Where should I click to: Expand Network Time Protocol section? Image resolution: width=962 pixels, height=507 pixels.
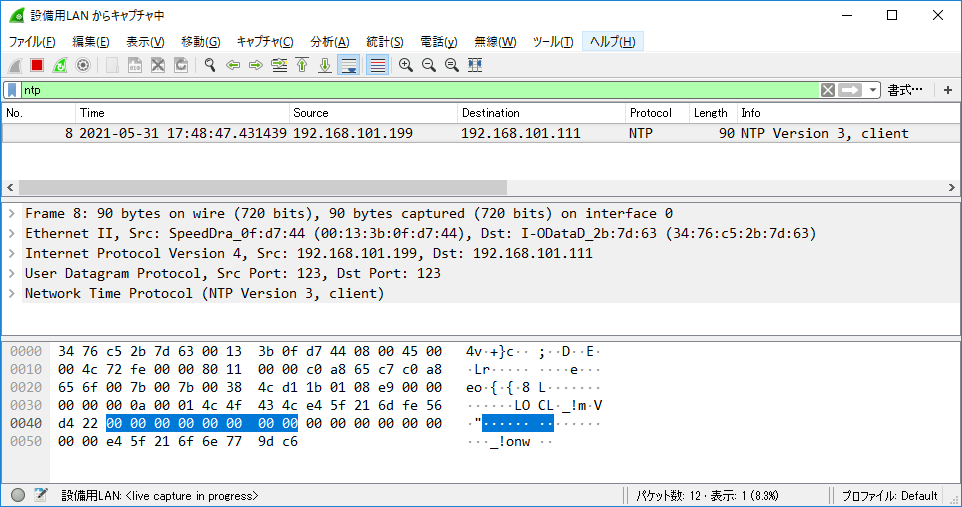click(x=12, y=293)
